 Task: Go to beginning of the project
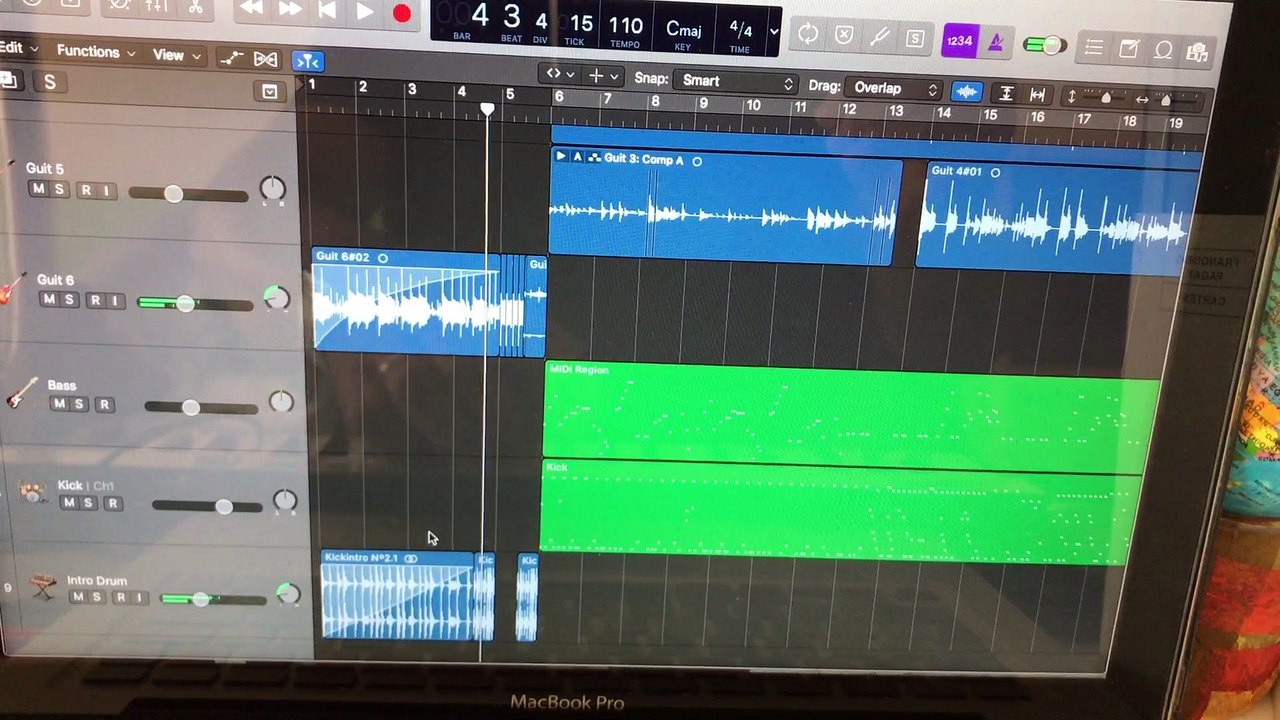(x=326, y=11)
